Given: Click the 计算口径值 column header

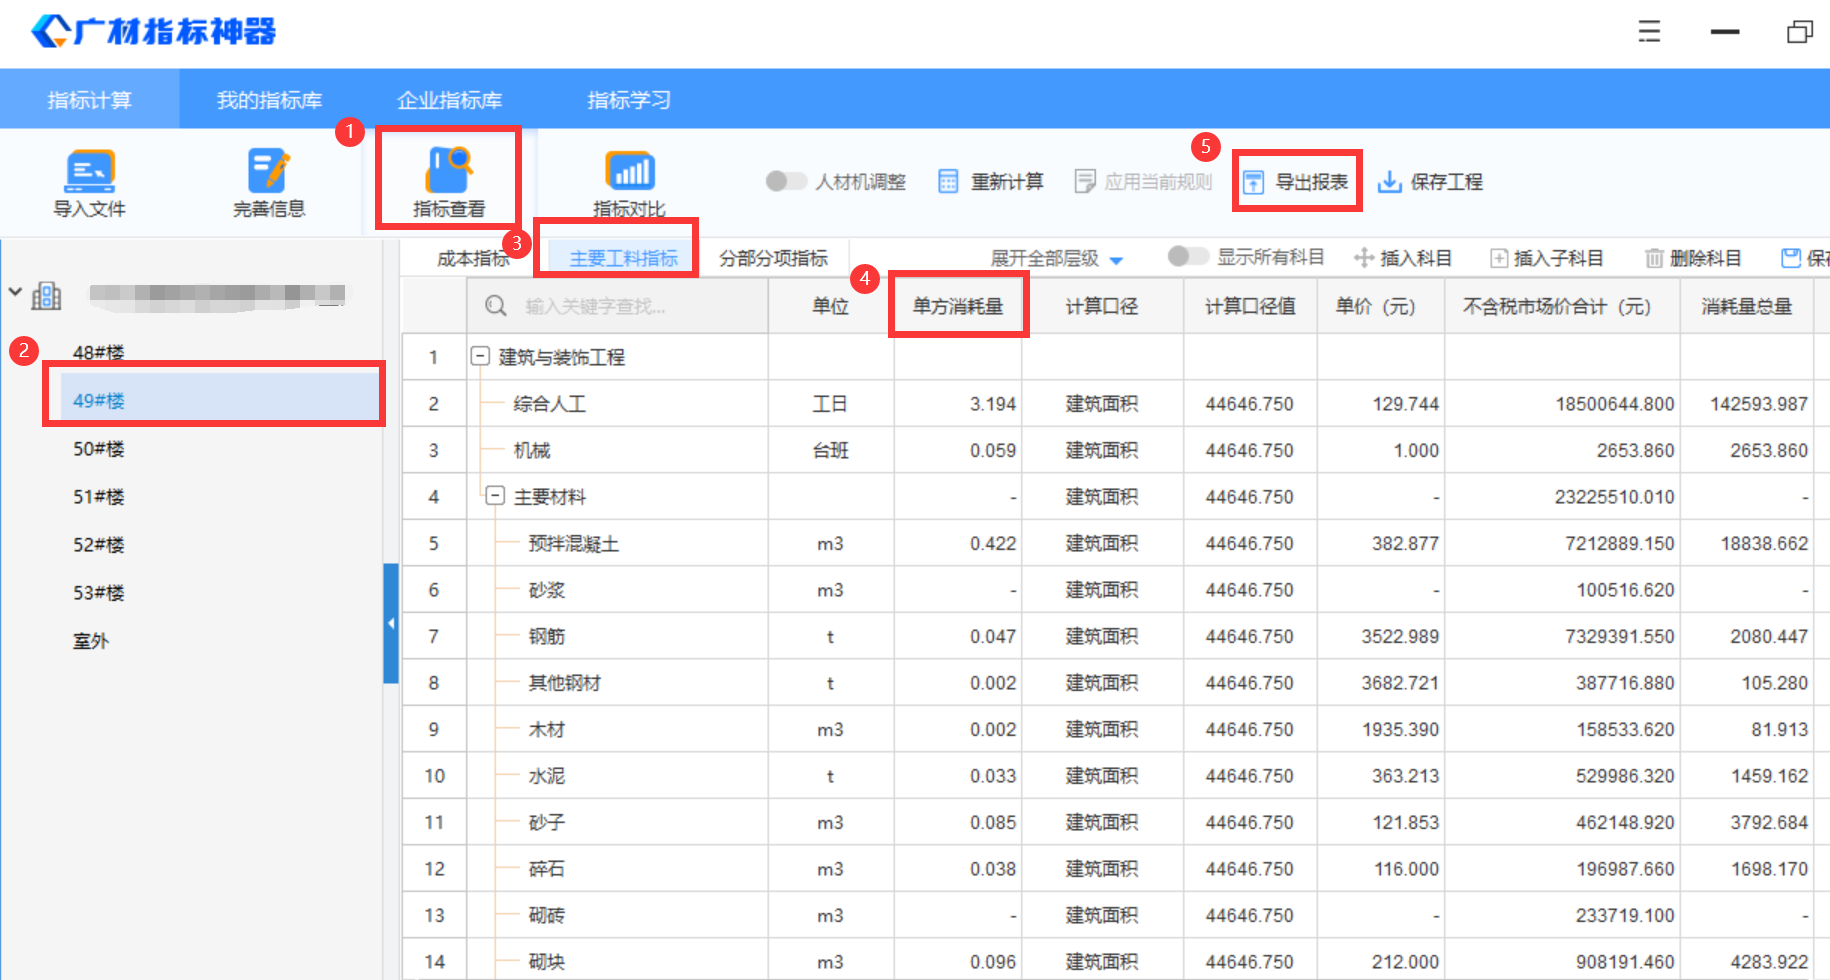Looking at the screenshot, I should coord(1250,306).
